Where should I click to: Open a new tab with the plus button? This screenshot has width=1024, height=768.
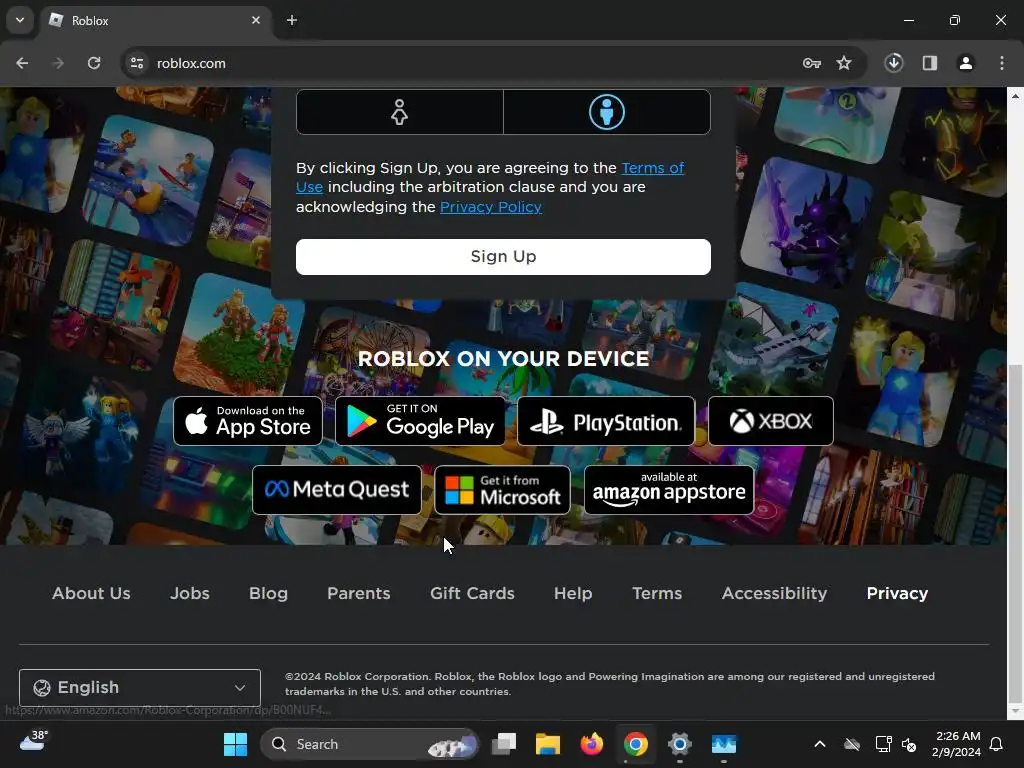(292, 20)
